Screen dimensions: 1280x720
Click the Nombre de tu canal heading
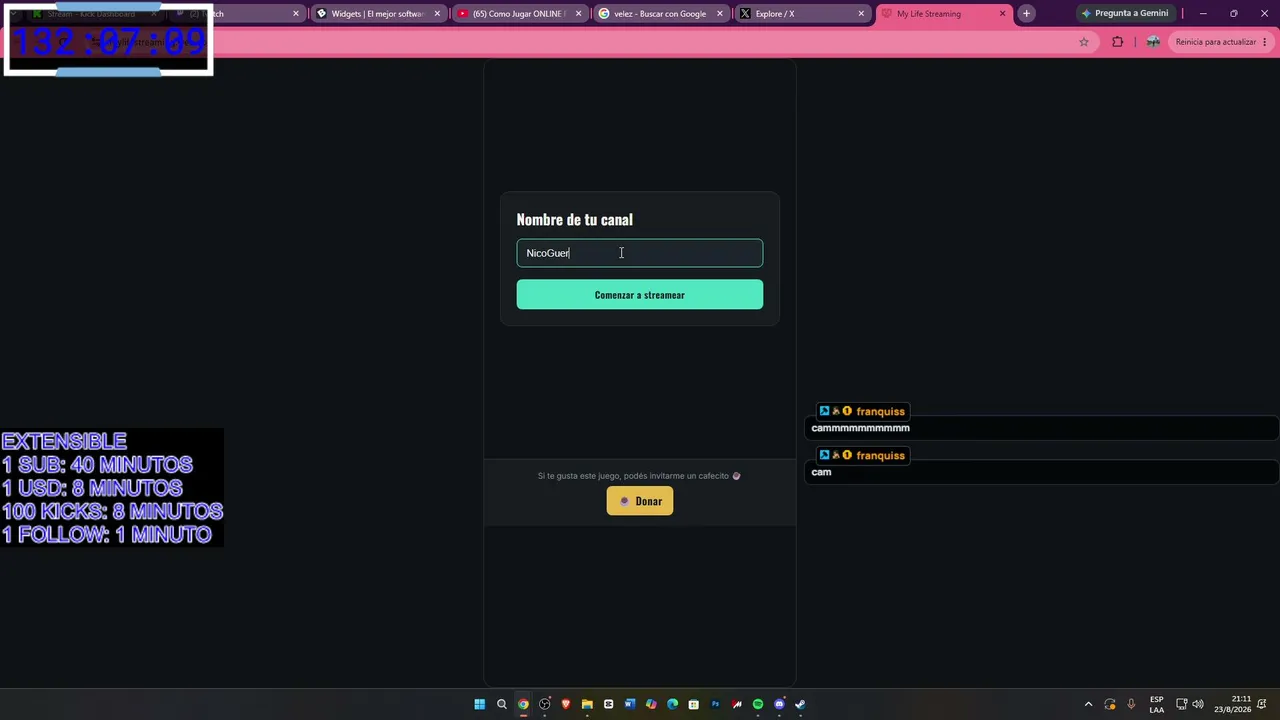[574, 219]
